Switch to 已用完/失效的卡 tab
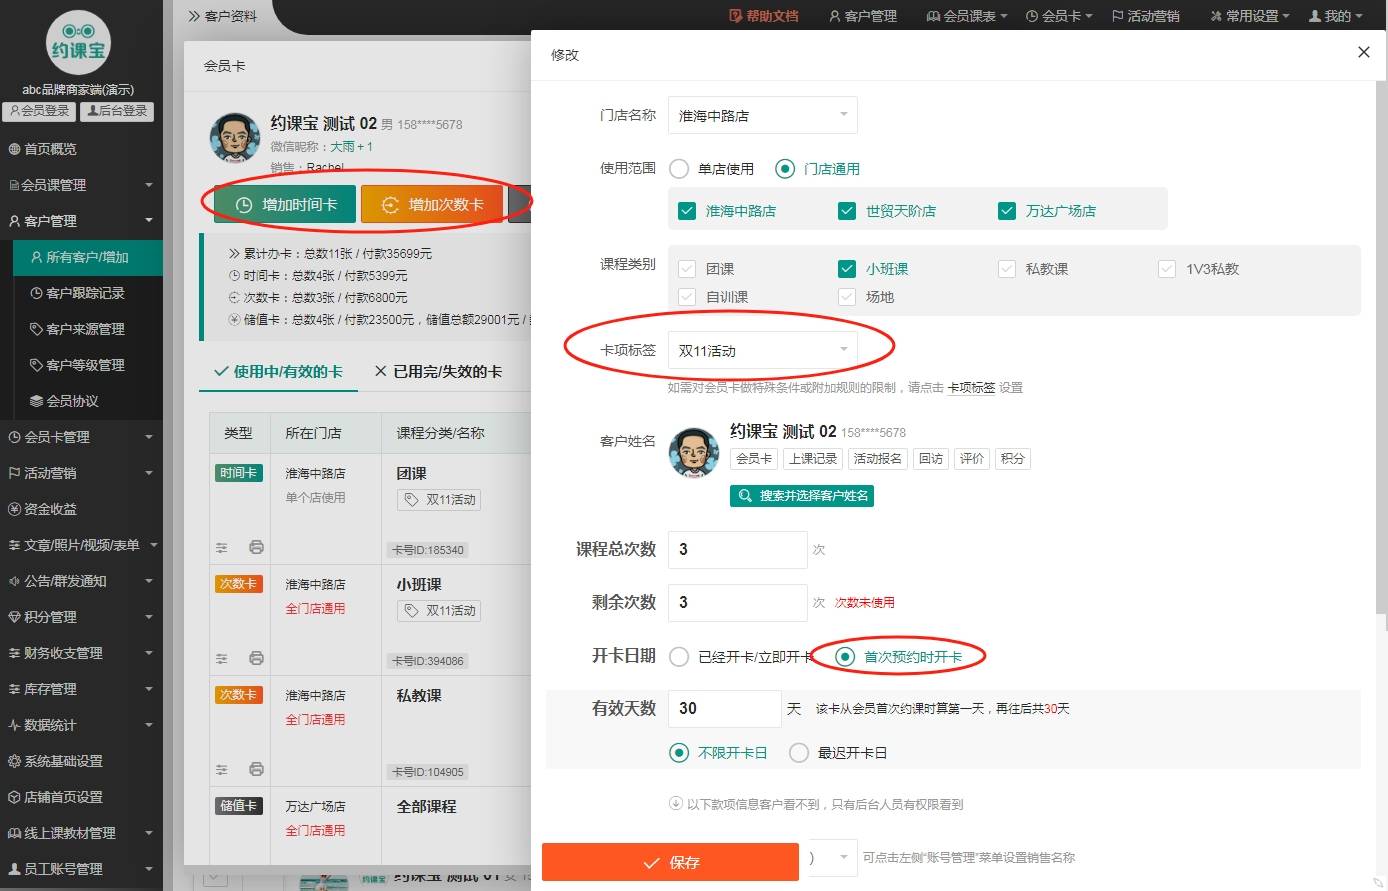 click(438, 371)
